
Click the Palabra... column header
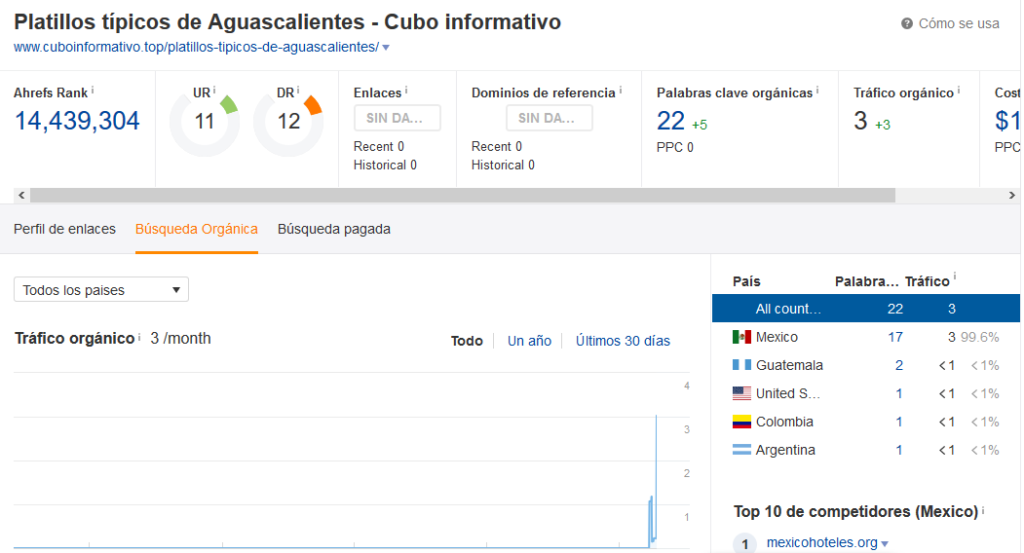pos(867,281)
